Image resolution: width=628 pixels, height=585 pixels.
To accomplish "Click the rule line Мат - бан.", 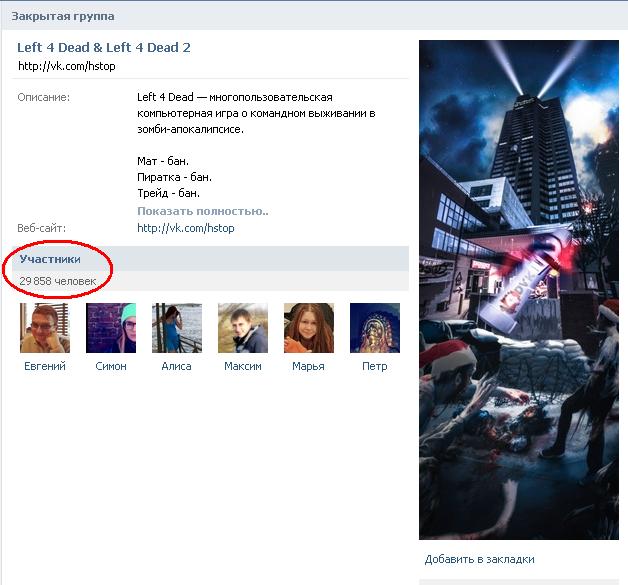I will click(x=163, y=161).
